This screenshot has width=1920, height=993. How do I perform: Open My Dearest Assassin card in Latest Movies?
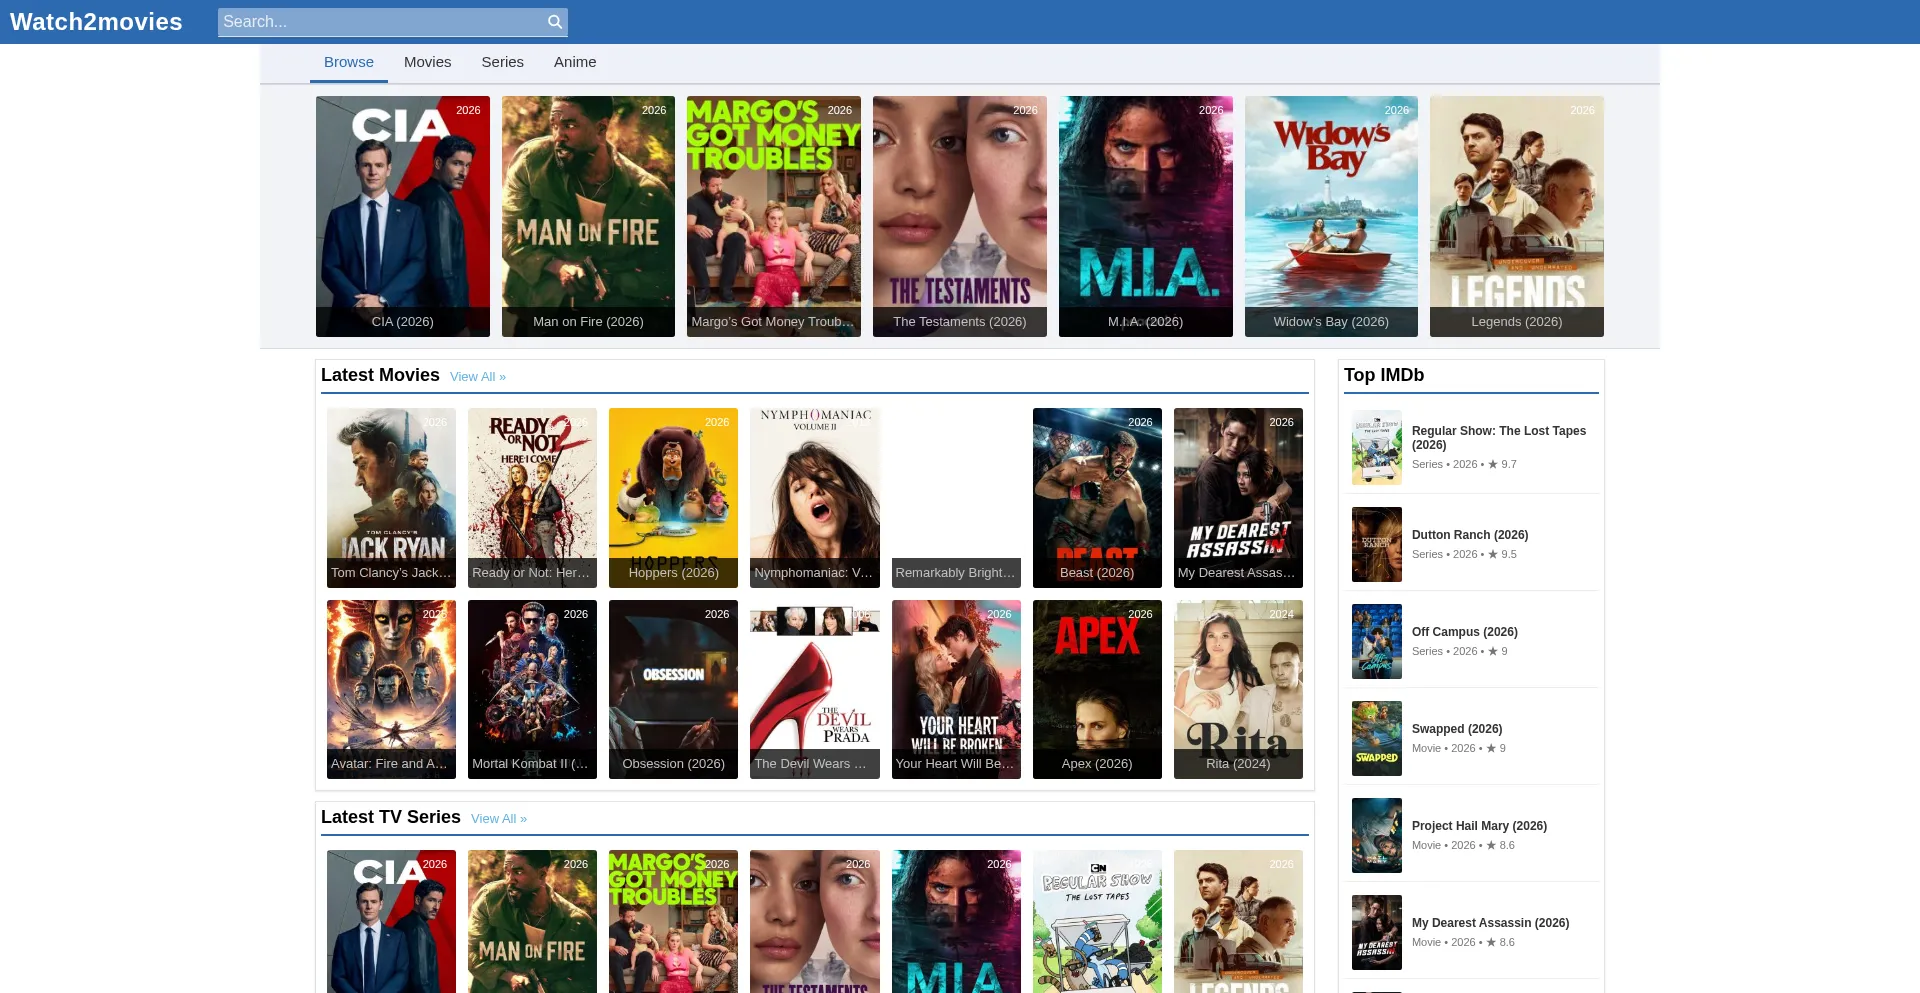pos(1238,498)
